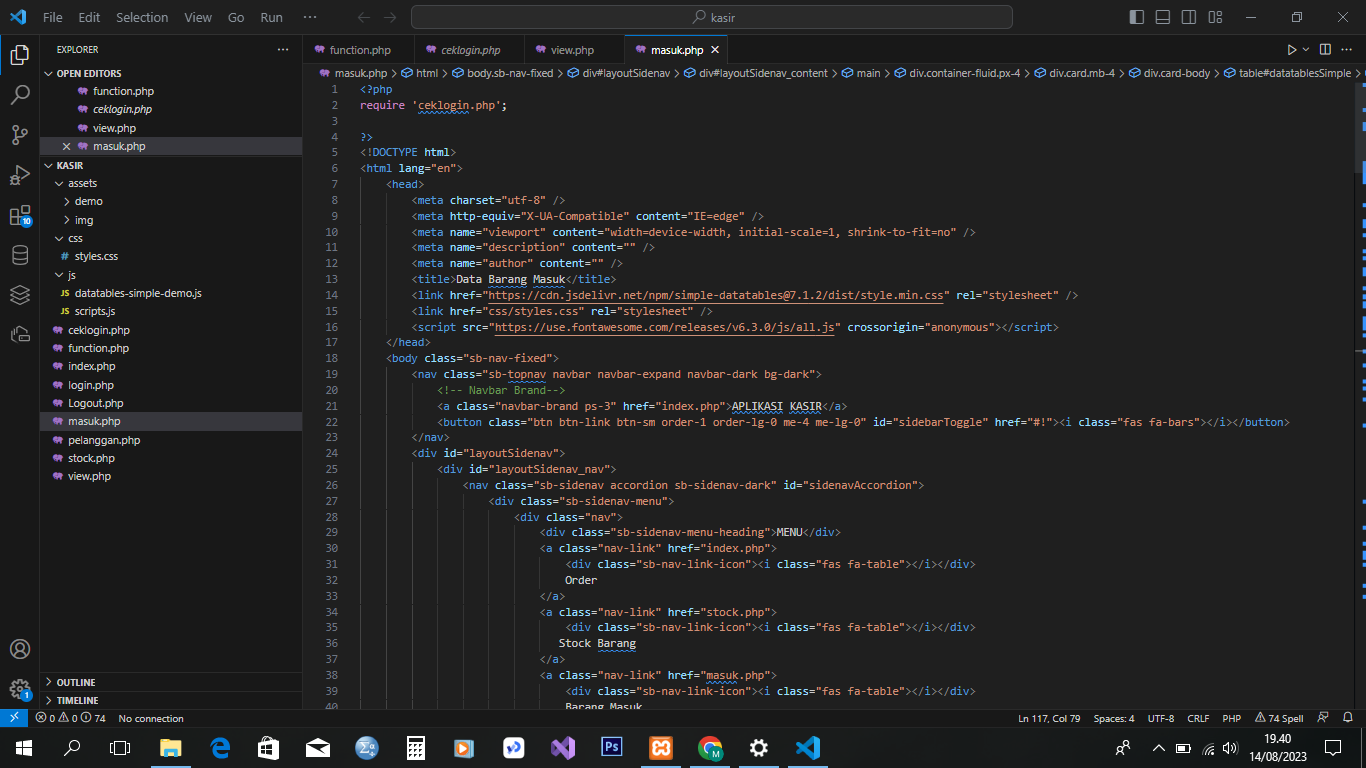The image size is (1366, 768).
Task: Open the Manage gear icon
Action: (19, 689)
